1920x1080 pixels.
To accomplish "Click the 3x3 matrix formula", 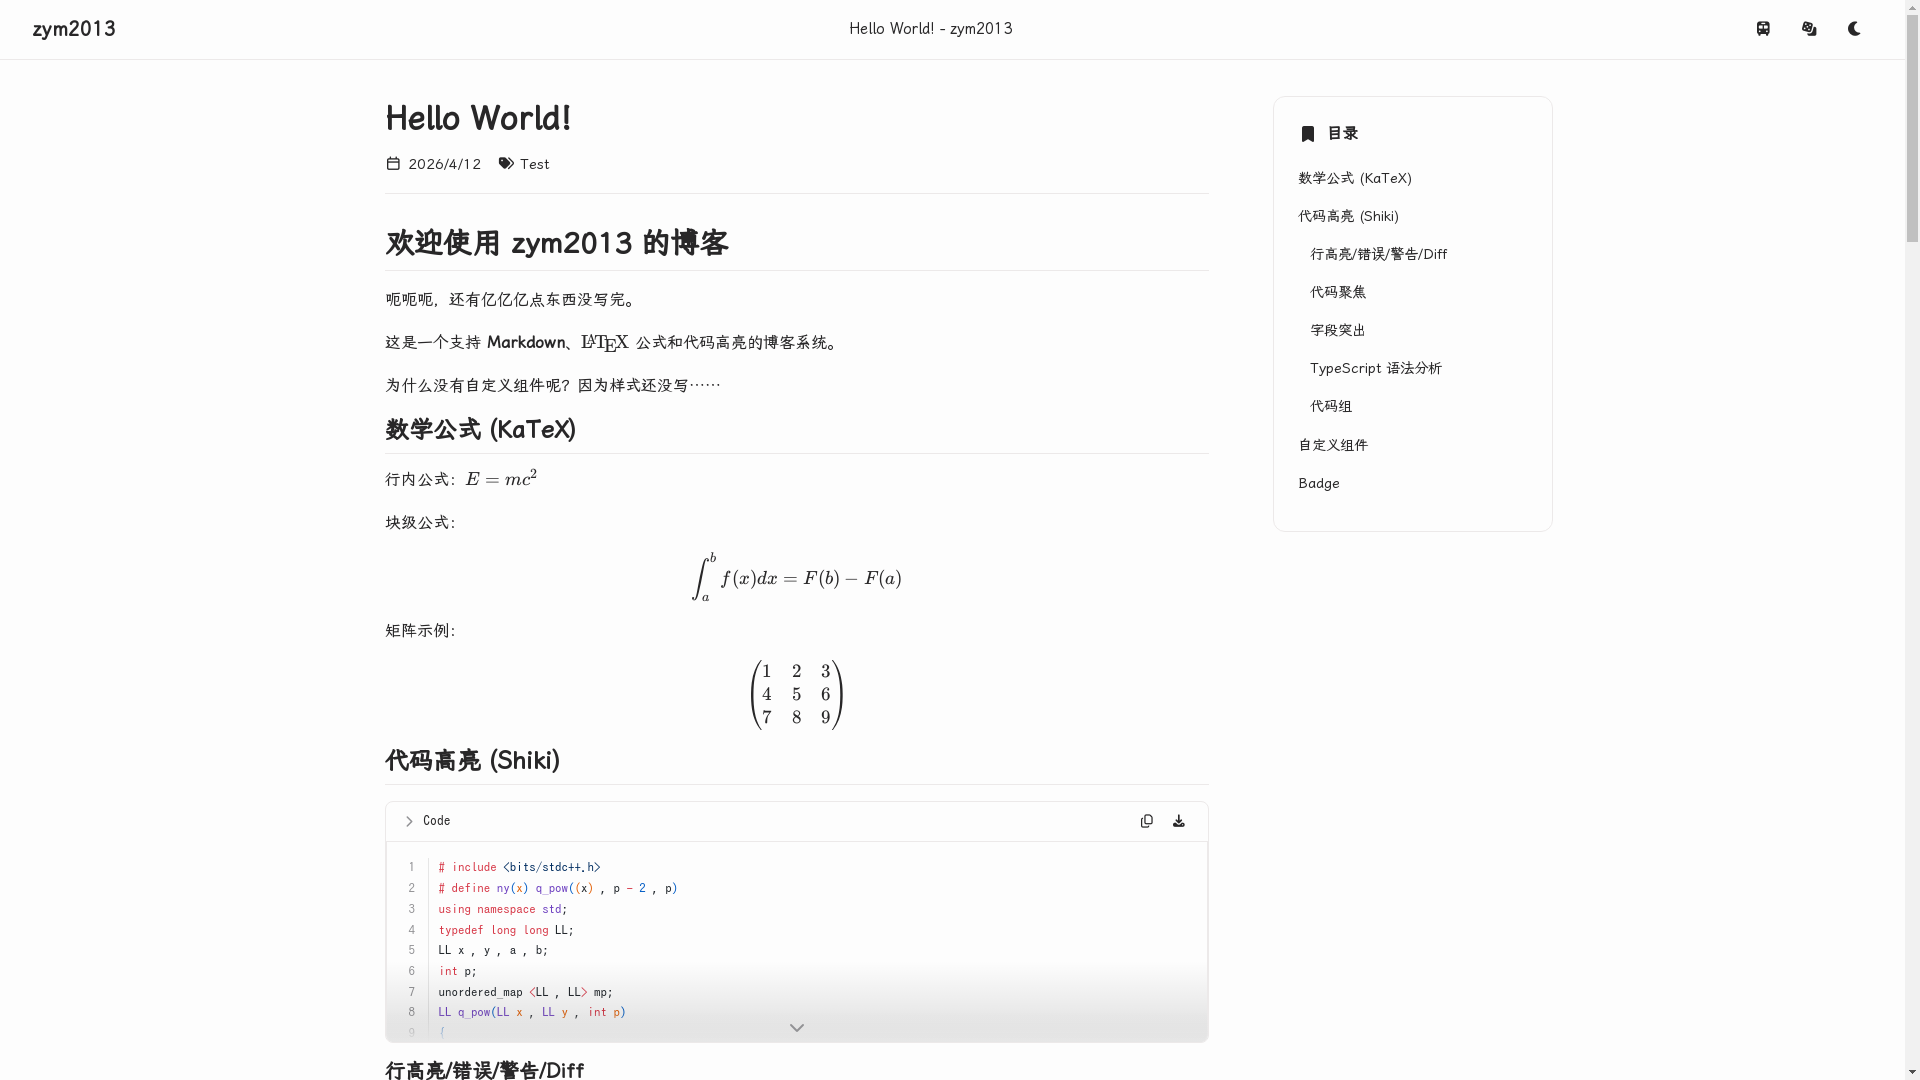I will (797, 694).
